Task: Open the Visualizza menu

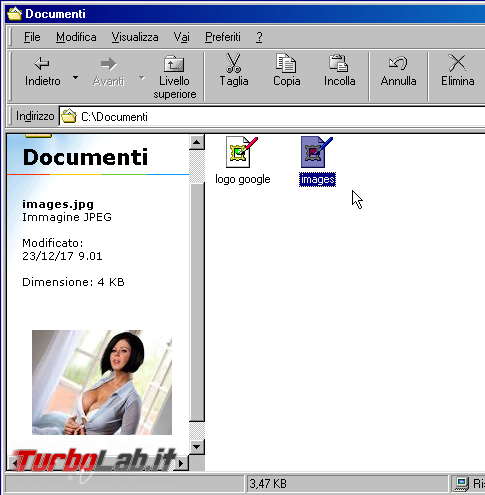Action: [x=135, y=37]
